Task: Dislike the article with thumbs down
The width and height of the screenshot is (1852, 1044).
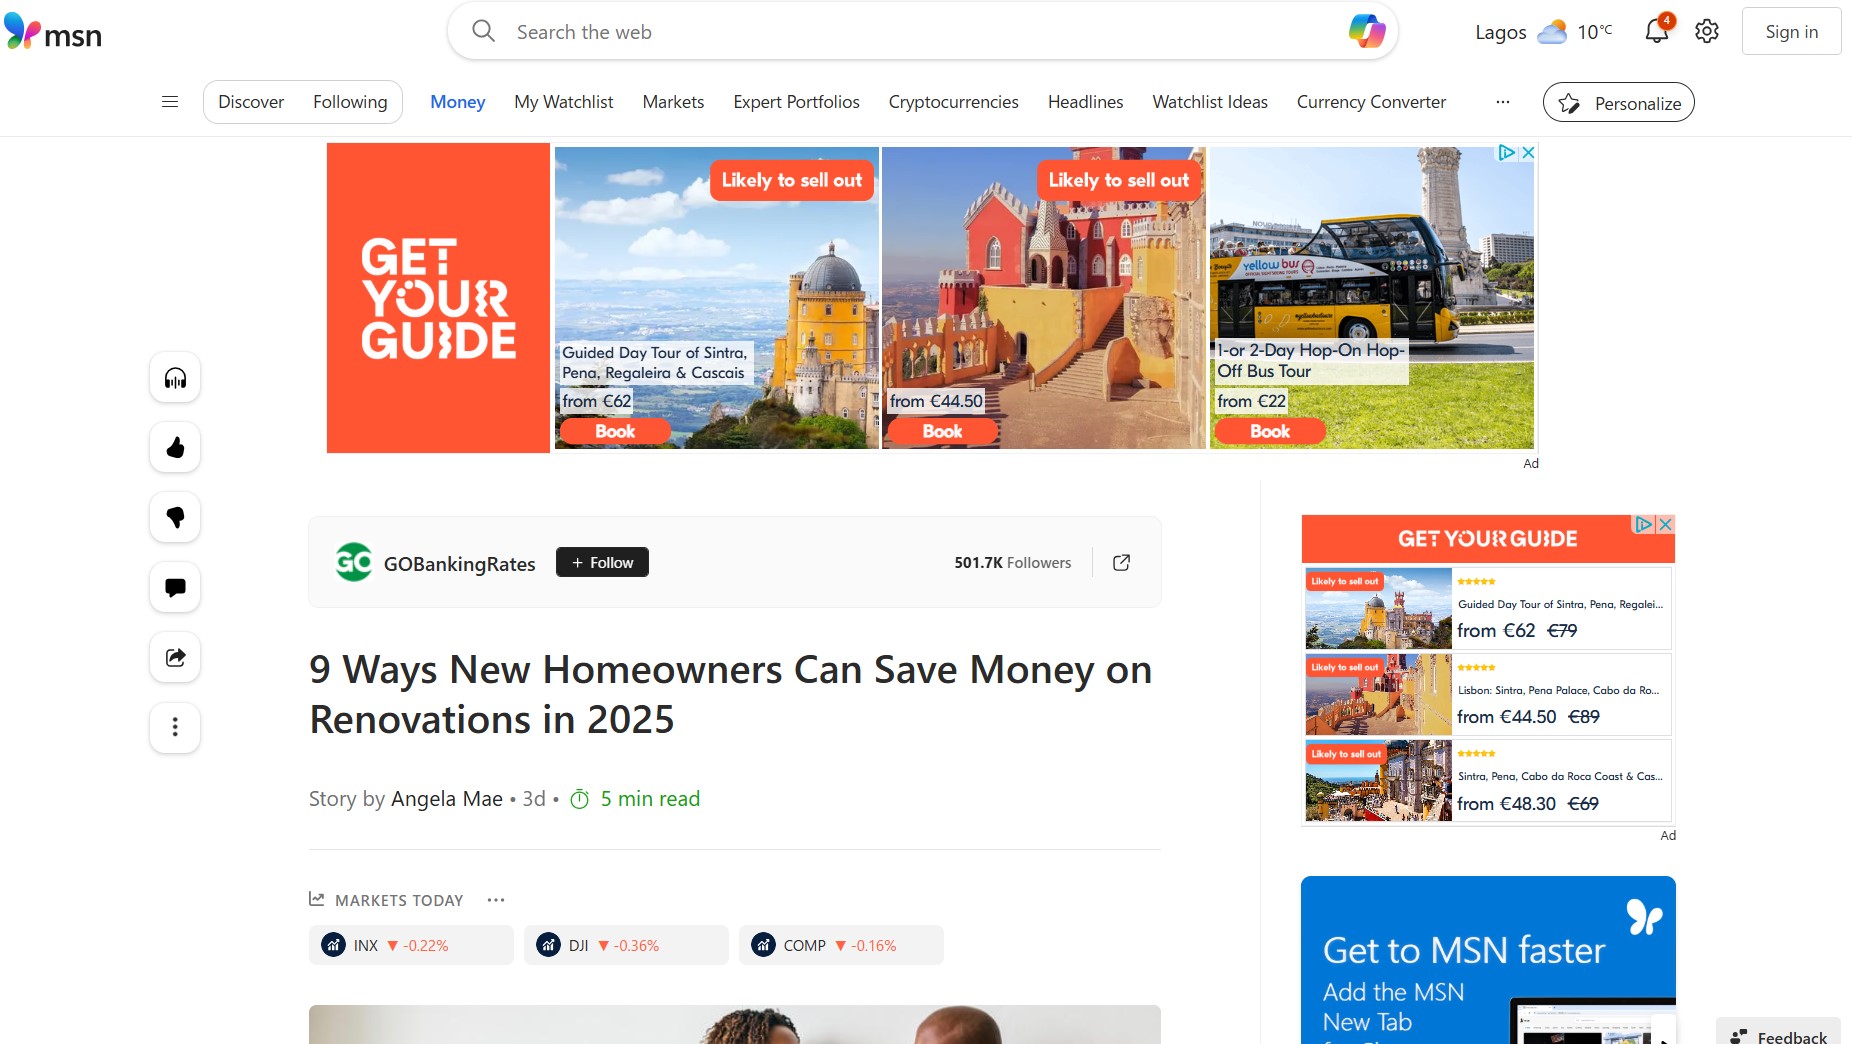Action: click(x=175, y=518)
